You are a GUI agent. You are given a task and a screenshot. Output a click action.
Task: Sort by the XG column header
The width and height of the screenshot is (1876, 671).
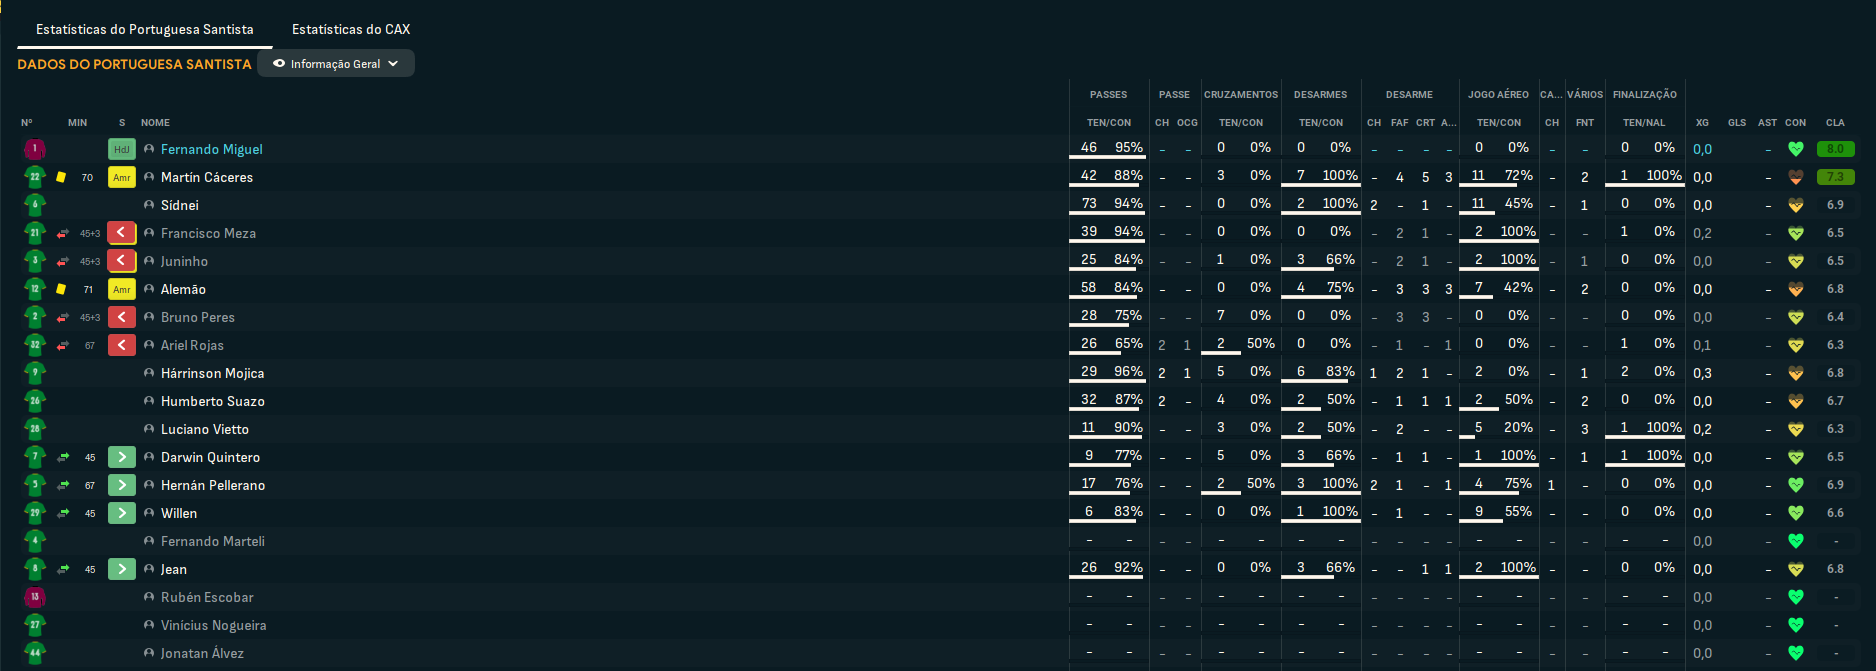[x=1702, y=123]
